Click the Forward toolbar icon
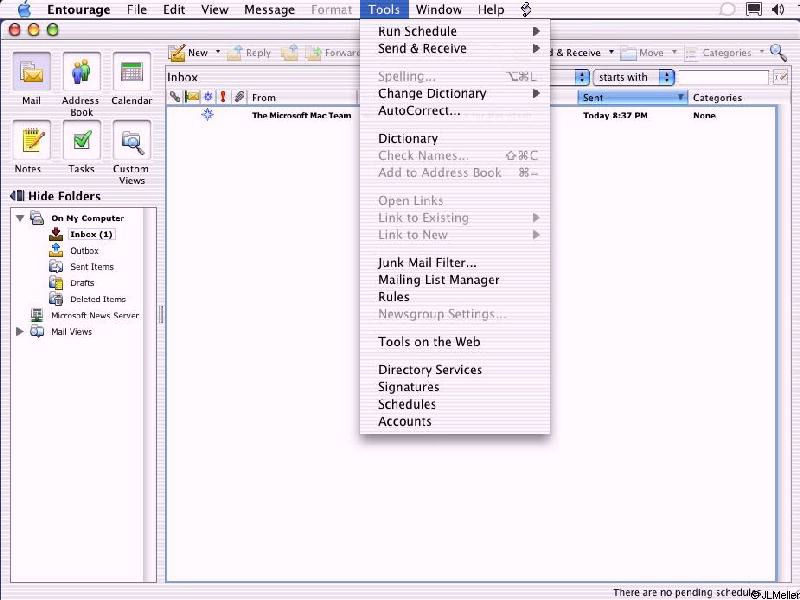800x600 pixels. [313, 53]
